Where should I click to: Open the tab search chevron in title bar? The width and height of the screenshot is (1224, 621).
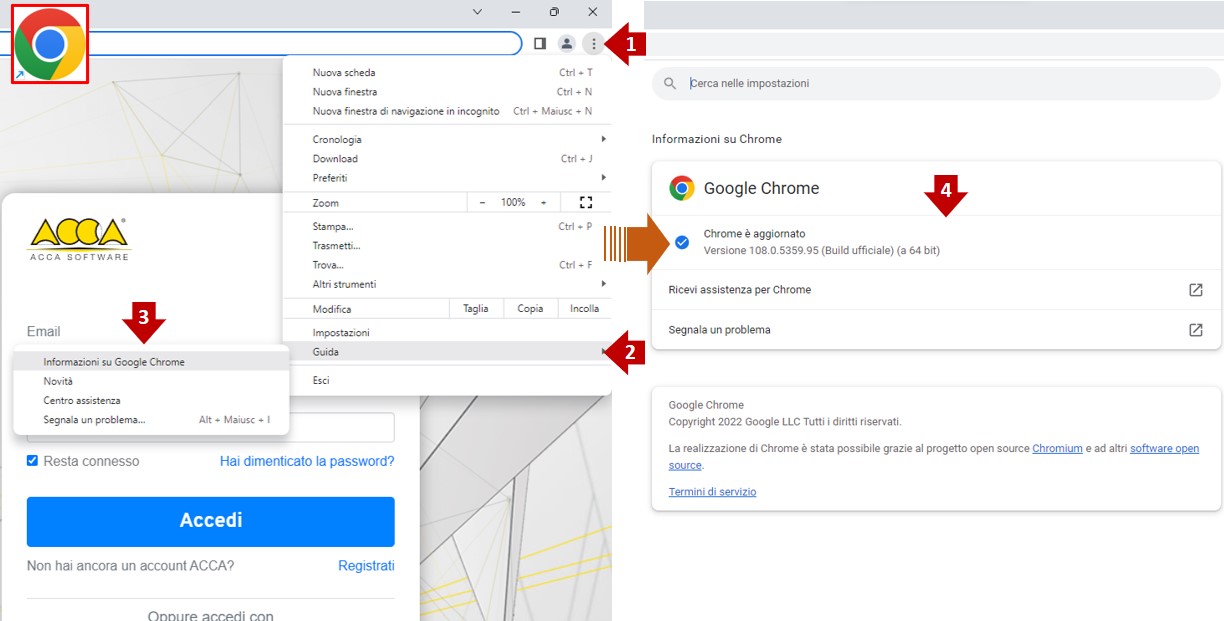point(477,12)
